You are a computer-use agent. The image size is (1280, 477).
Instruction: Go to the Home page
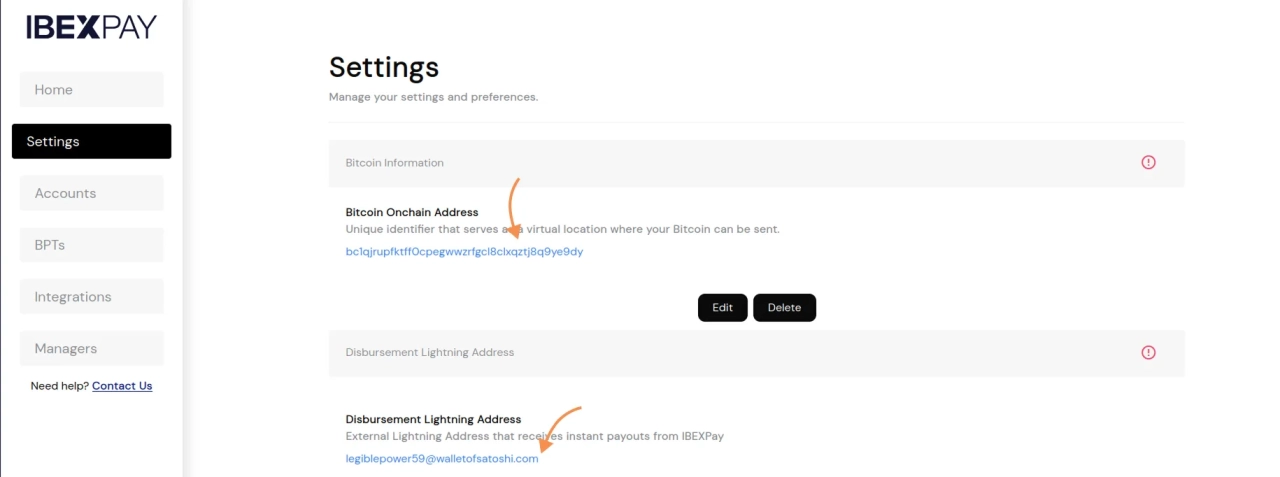pyautogui.click(x=91, y=90)
